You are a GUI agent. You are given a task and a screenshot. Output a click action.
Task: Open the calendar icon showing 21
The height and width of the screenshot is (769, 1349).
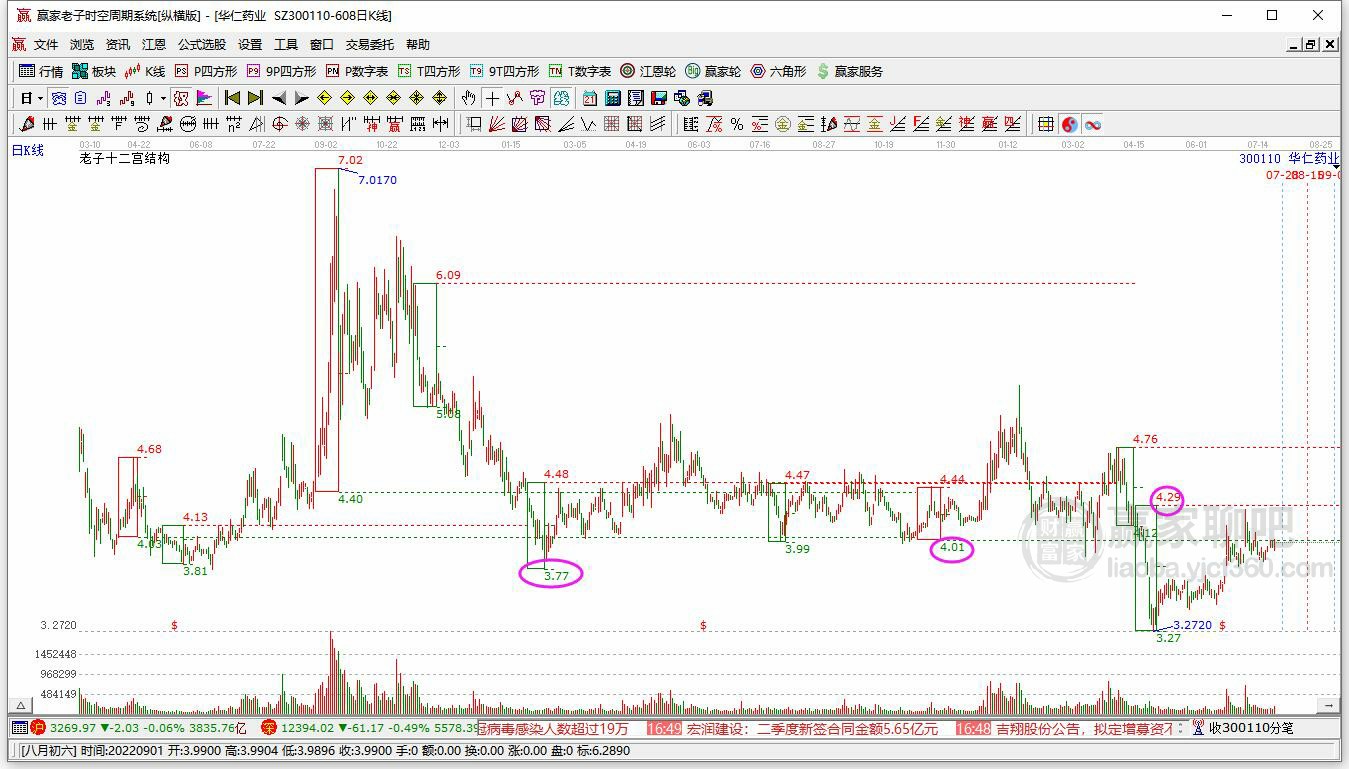(590, 98)
